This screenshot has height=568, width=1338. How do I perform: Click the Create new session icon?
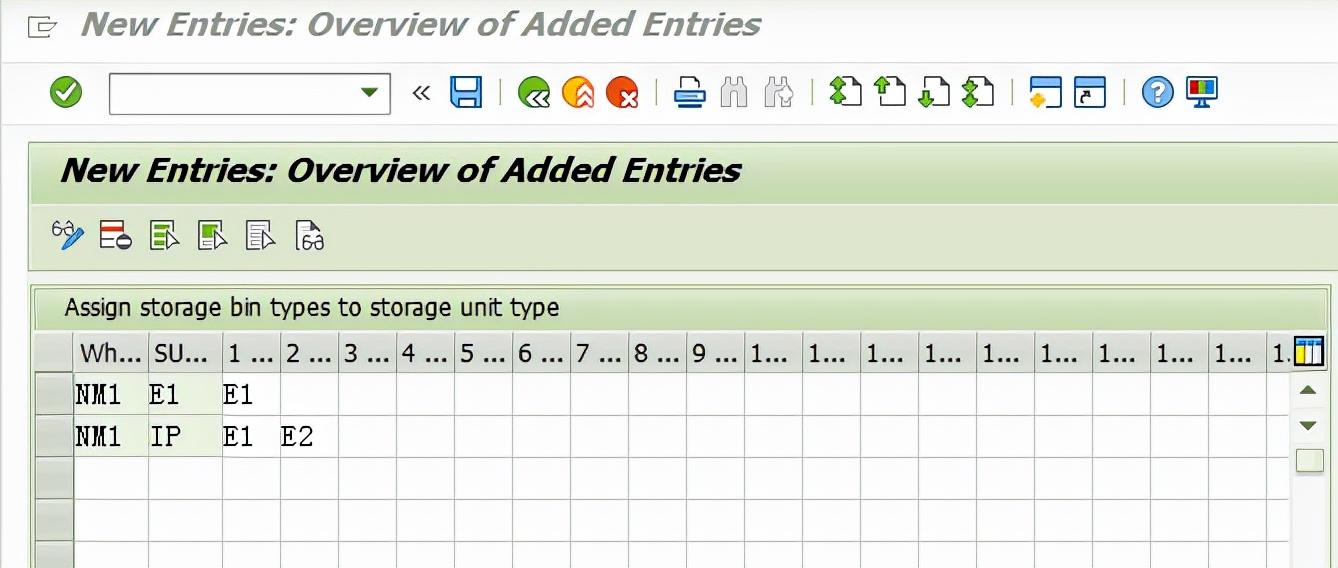pyautogui.click(x=1045, y=92)
